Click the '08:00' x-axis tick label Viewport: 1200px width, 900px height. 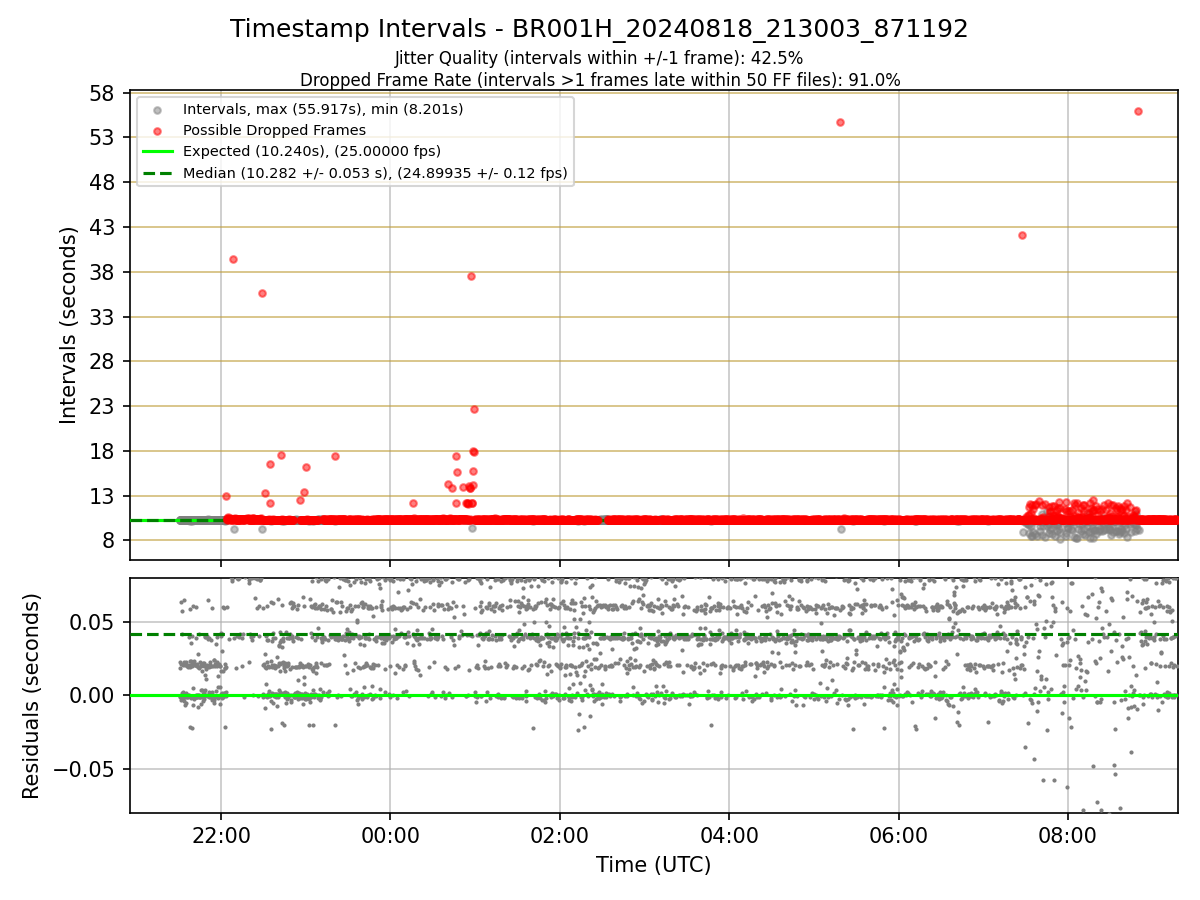pyautogui.click(x=1068, y=834)
